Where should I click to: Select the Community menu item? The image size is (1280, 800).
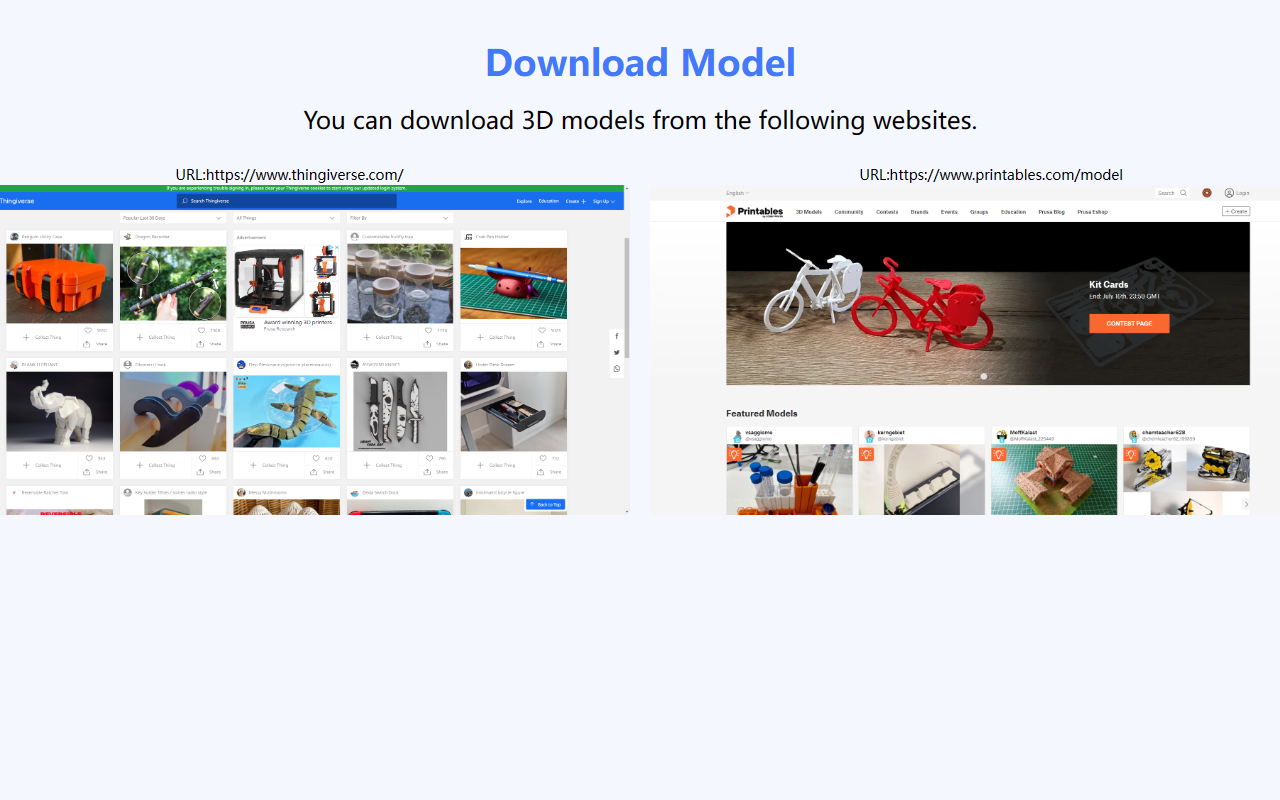point(848,212)
